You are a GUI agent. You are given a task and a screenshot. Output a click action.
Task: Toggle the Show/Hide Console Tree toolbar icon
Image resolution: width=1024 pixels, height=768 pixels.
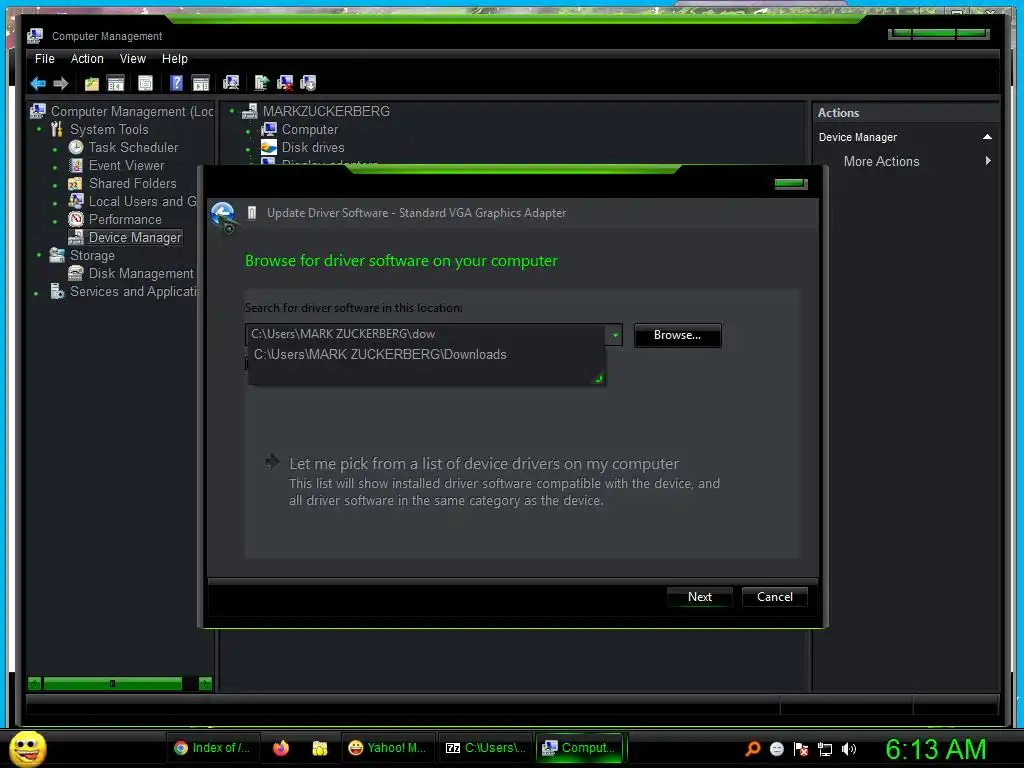(x=116, y=83)
